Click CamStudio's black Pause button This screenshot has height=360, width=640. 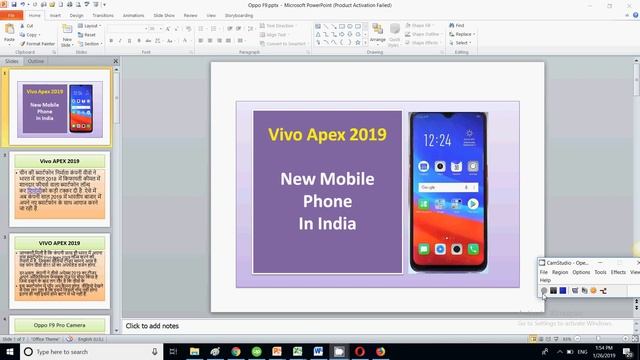(x=553, y=291)
